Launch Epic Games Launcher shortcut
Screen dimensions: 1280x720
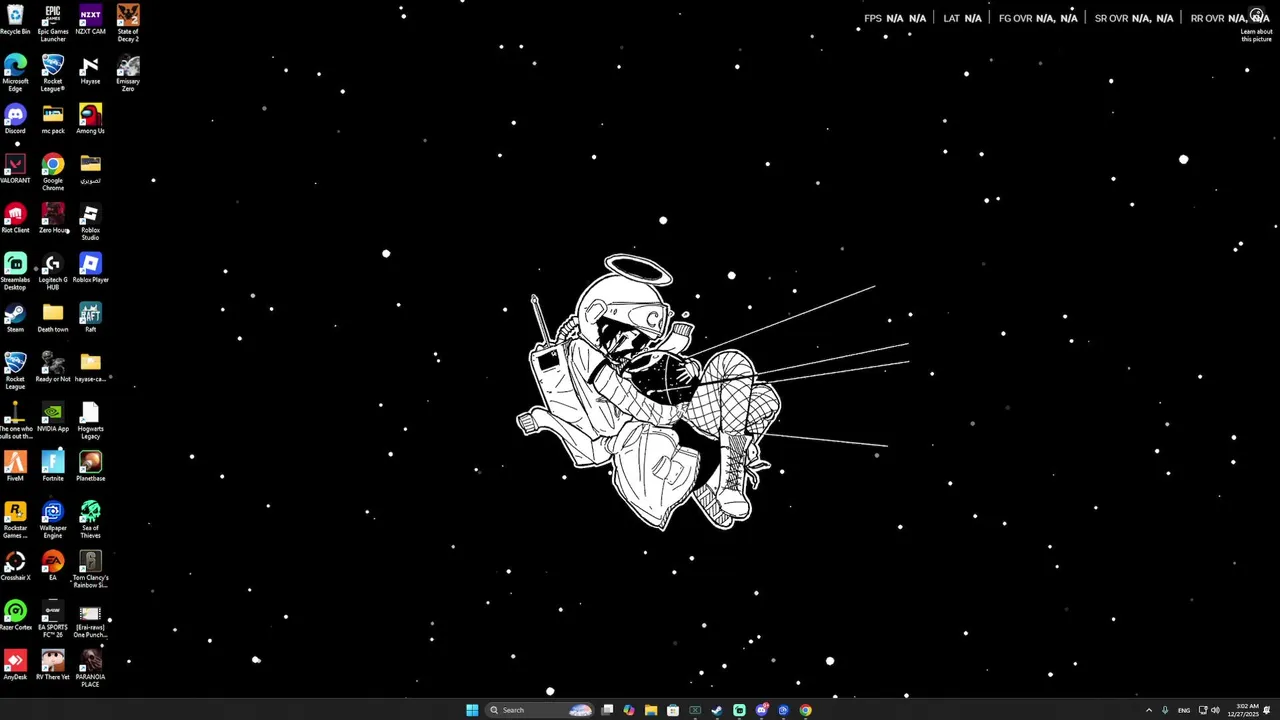[53, 22]
